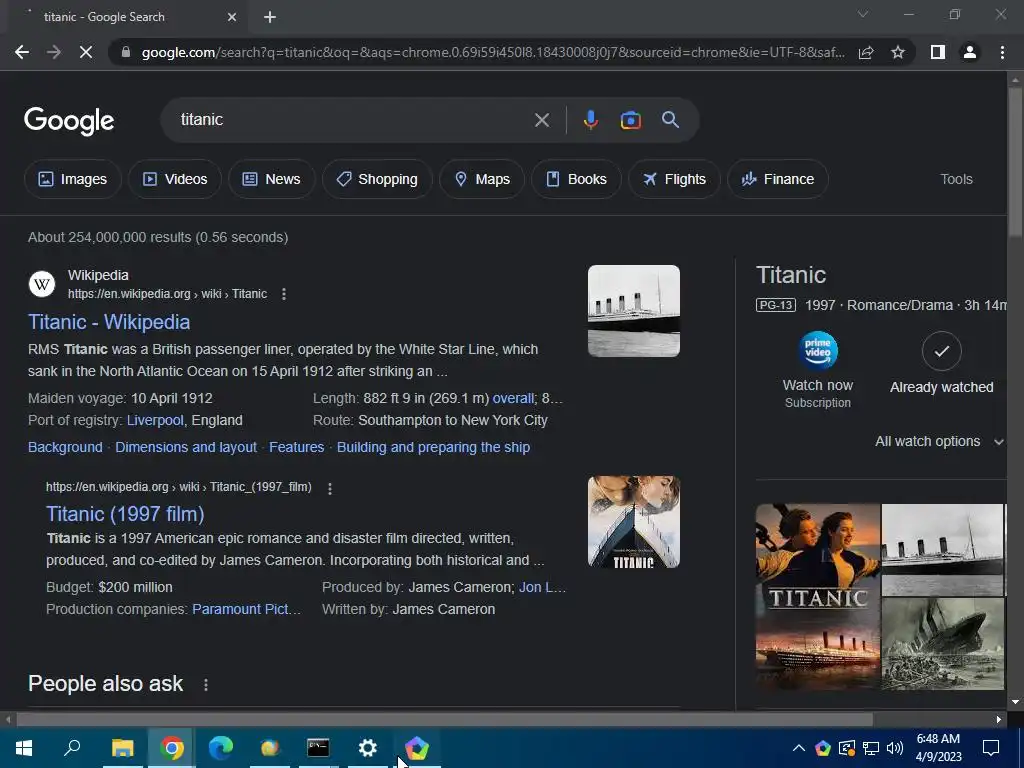Open more options for Titanic_(1997_film) result
Viewport: 1024px width, 768px height.
(x=330, y=488)
